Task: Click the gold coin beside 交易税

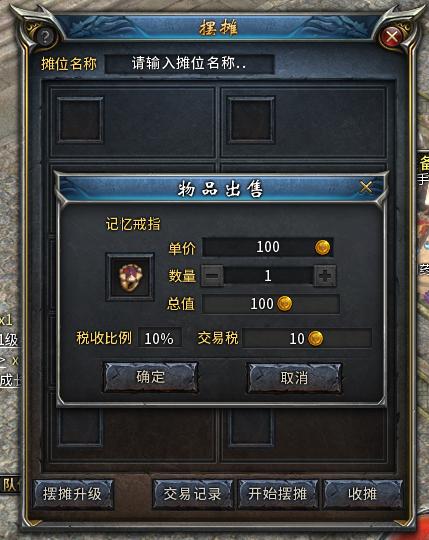Action: (x=315, y=338)
